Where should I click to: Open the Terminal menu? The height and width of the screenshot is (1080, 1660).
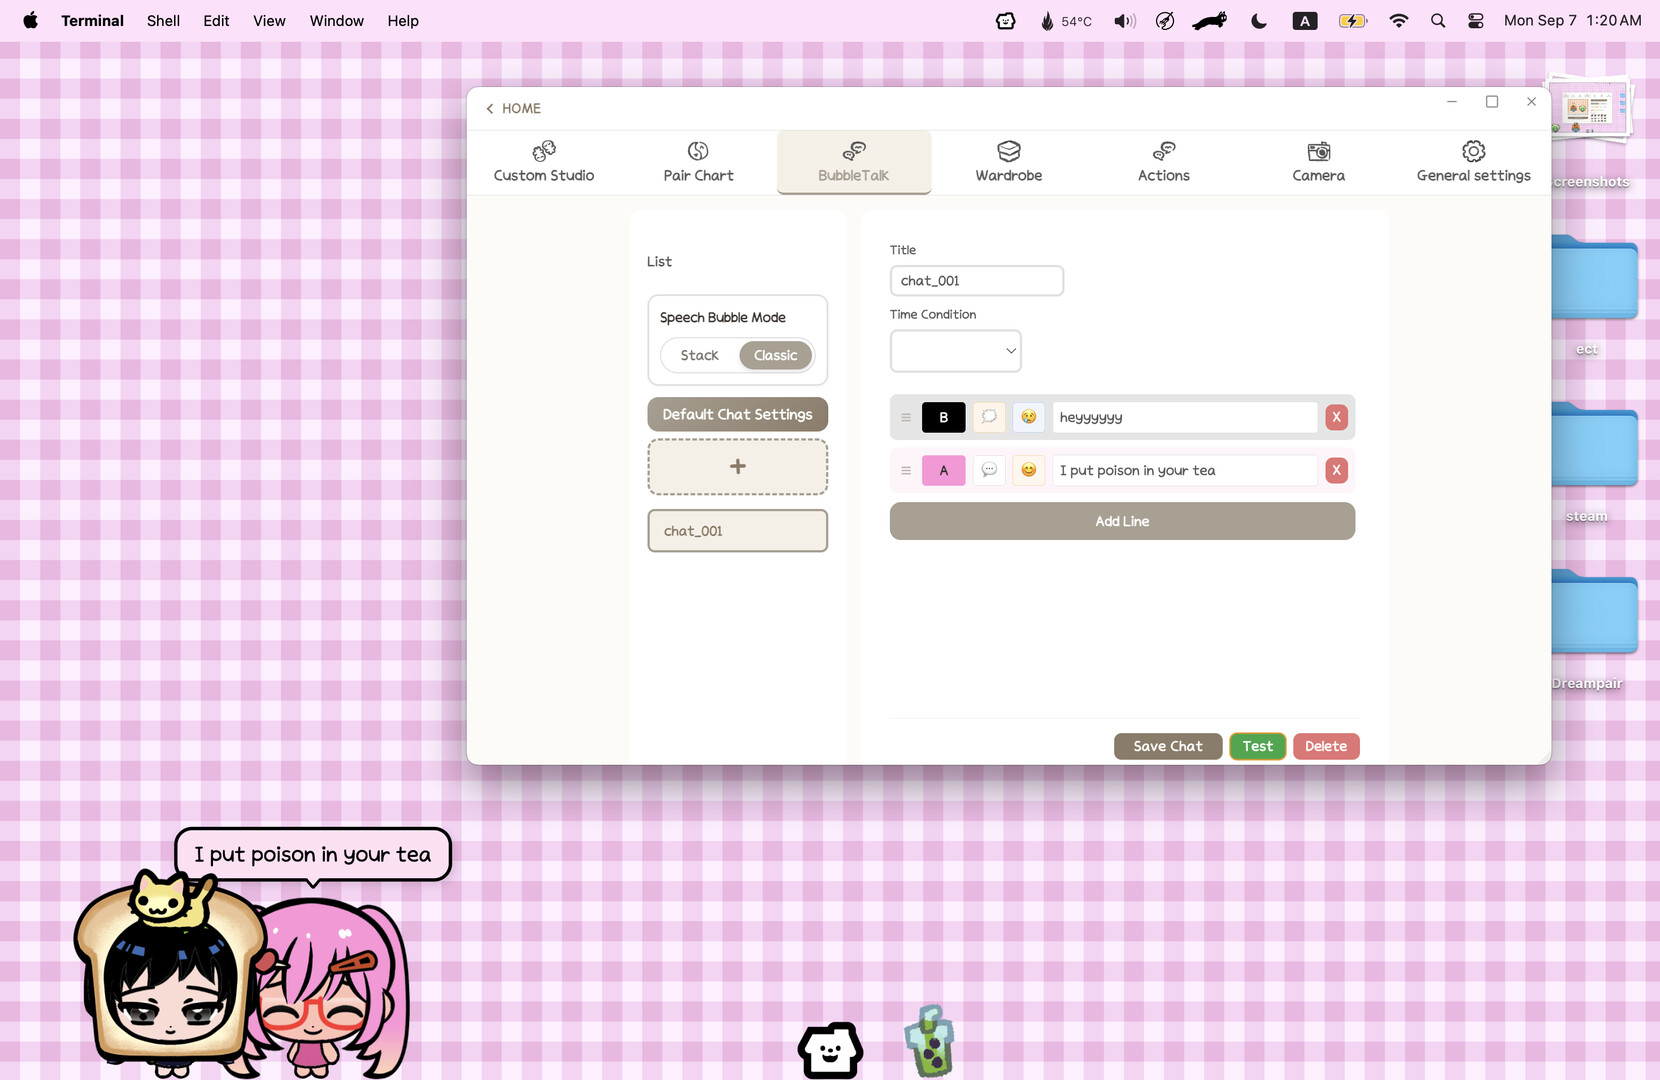(92, 20)
